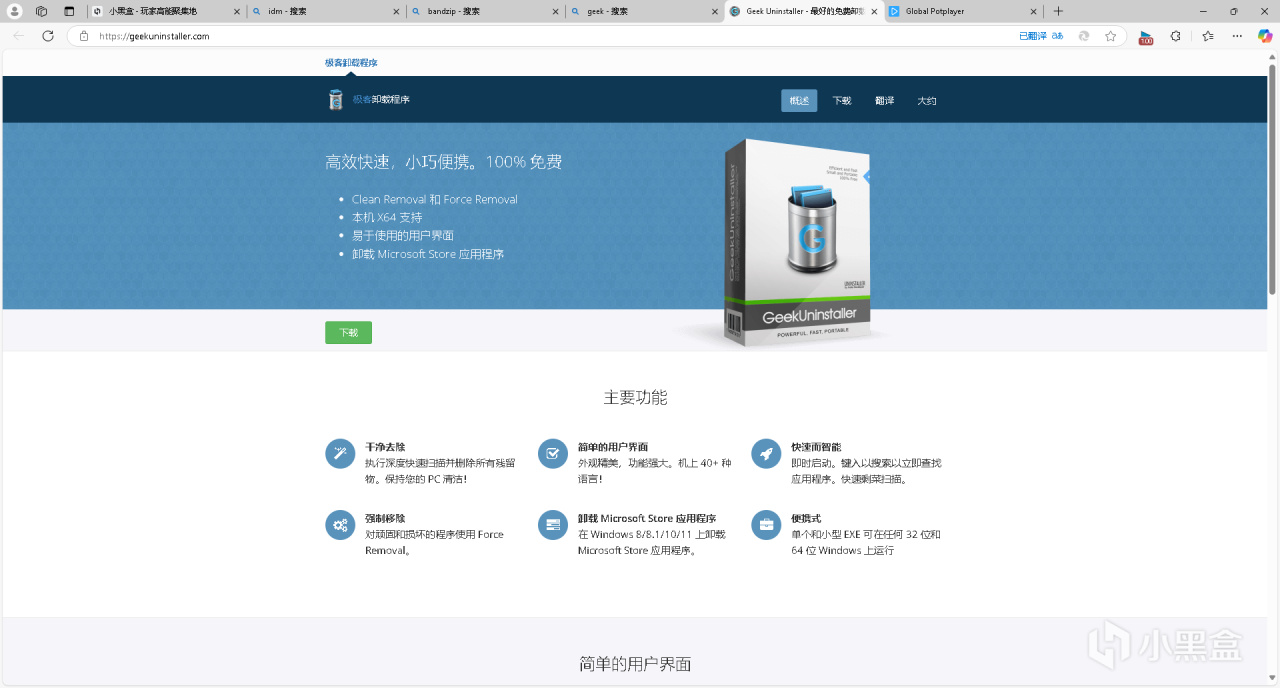The height and width of the screenshot is (688, 1280).
Task: Open a new tab with plus icon
Action: (1058, 11)
